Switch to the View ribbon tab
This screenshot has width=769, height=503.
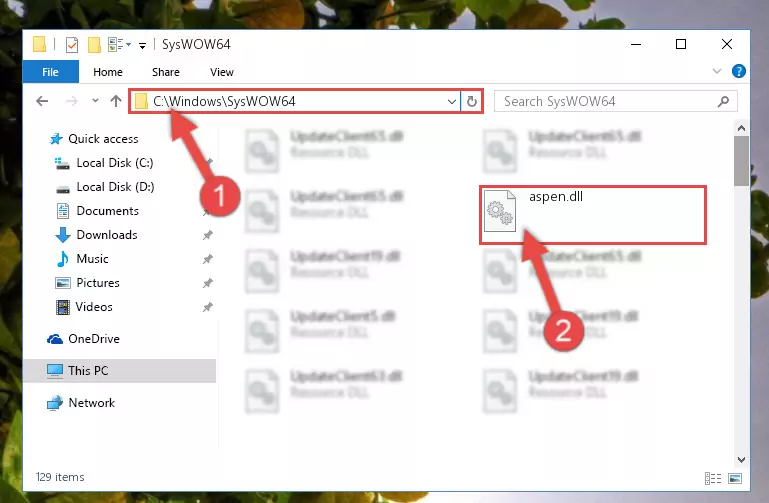tap(222, 72)
